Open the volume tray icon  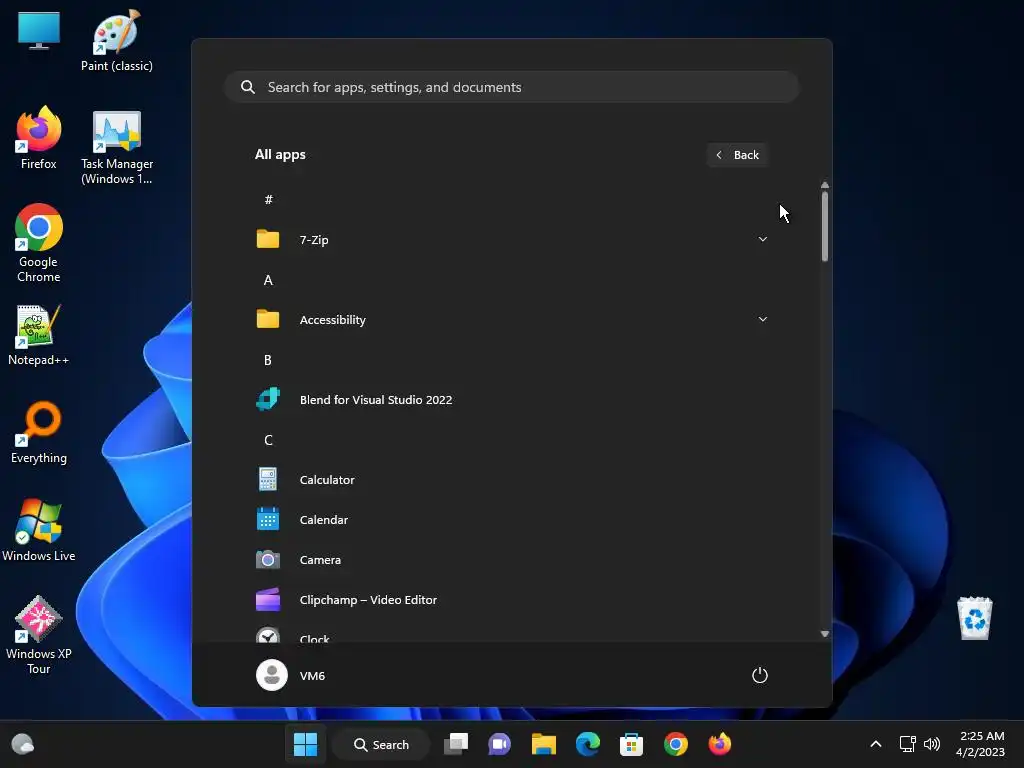[x=932, y=744]
